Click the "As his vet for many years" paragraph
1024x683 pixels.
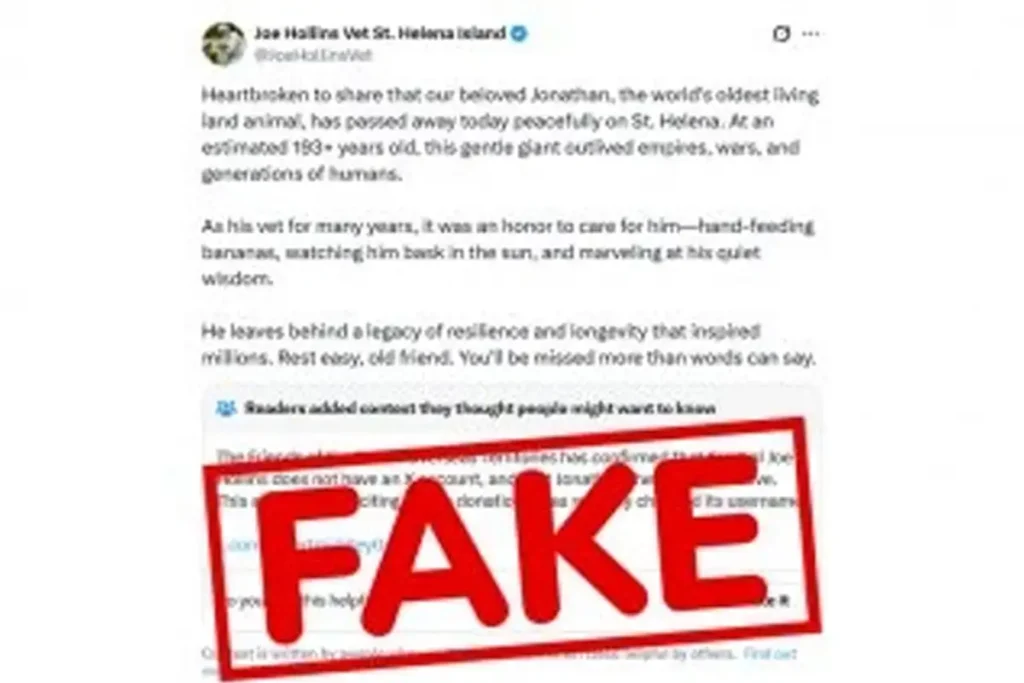pos(507,252)
